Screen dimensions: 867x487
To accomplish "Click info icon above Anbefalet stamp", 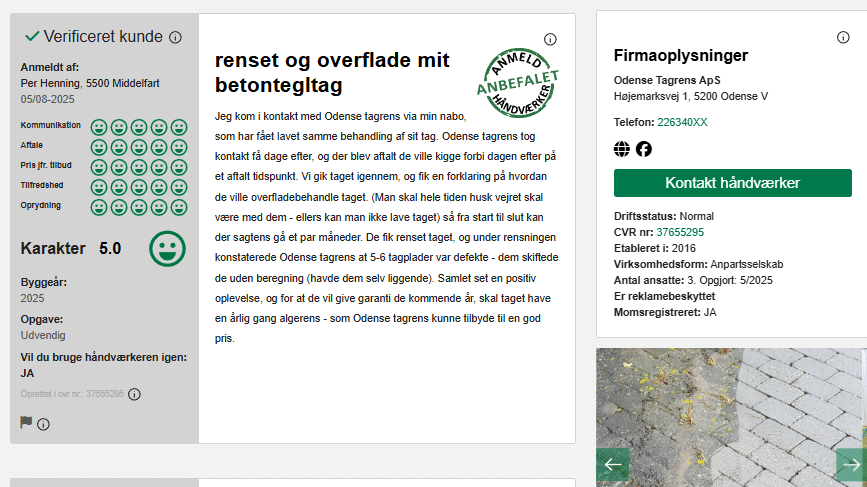I will pos(550,40).
